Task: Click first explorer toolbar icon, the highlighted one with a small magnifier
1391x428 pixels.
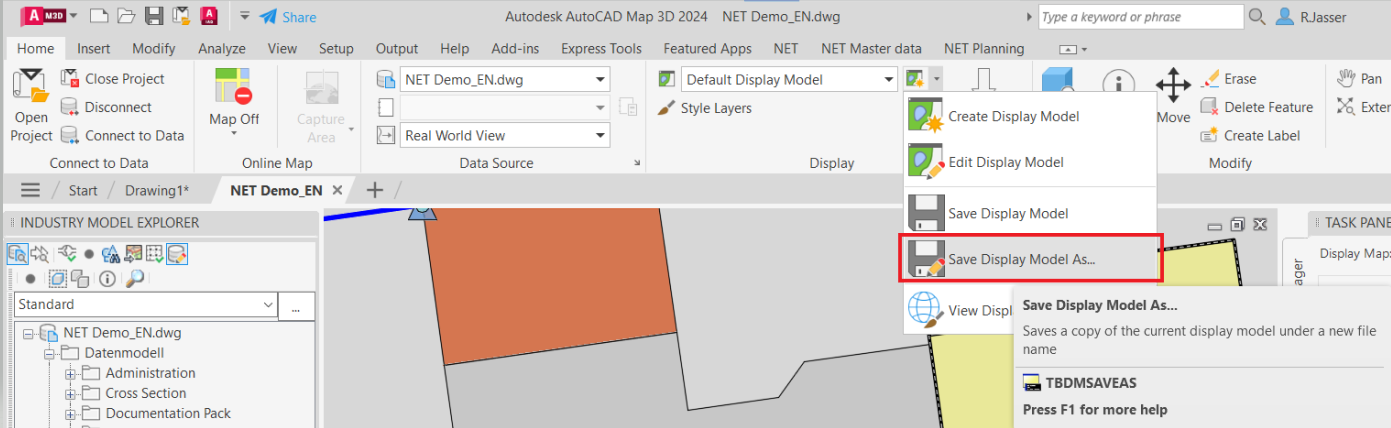Action: click(17, 254)
